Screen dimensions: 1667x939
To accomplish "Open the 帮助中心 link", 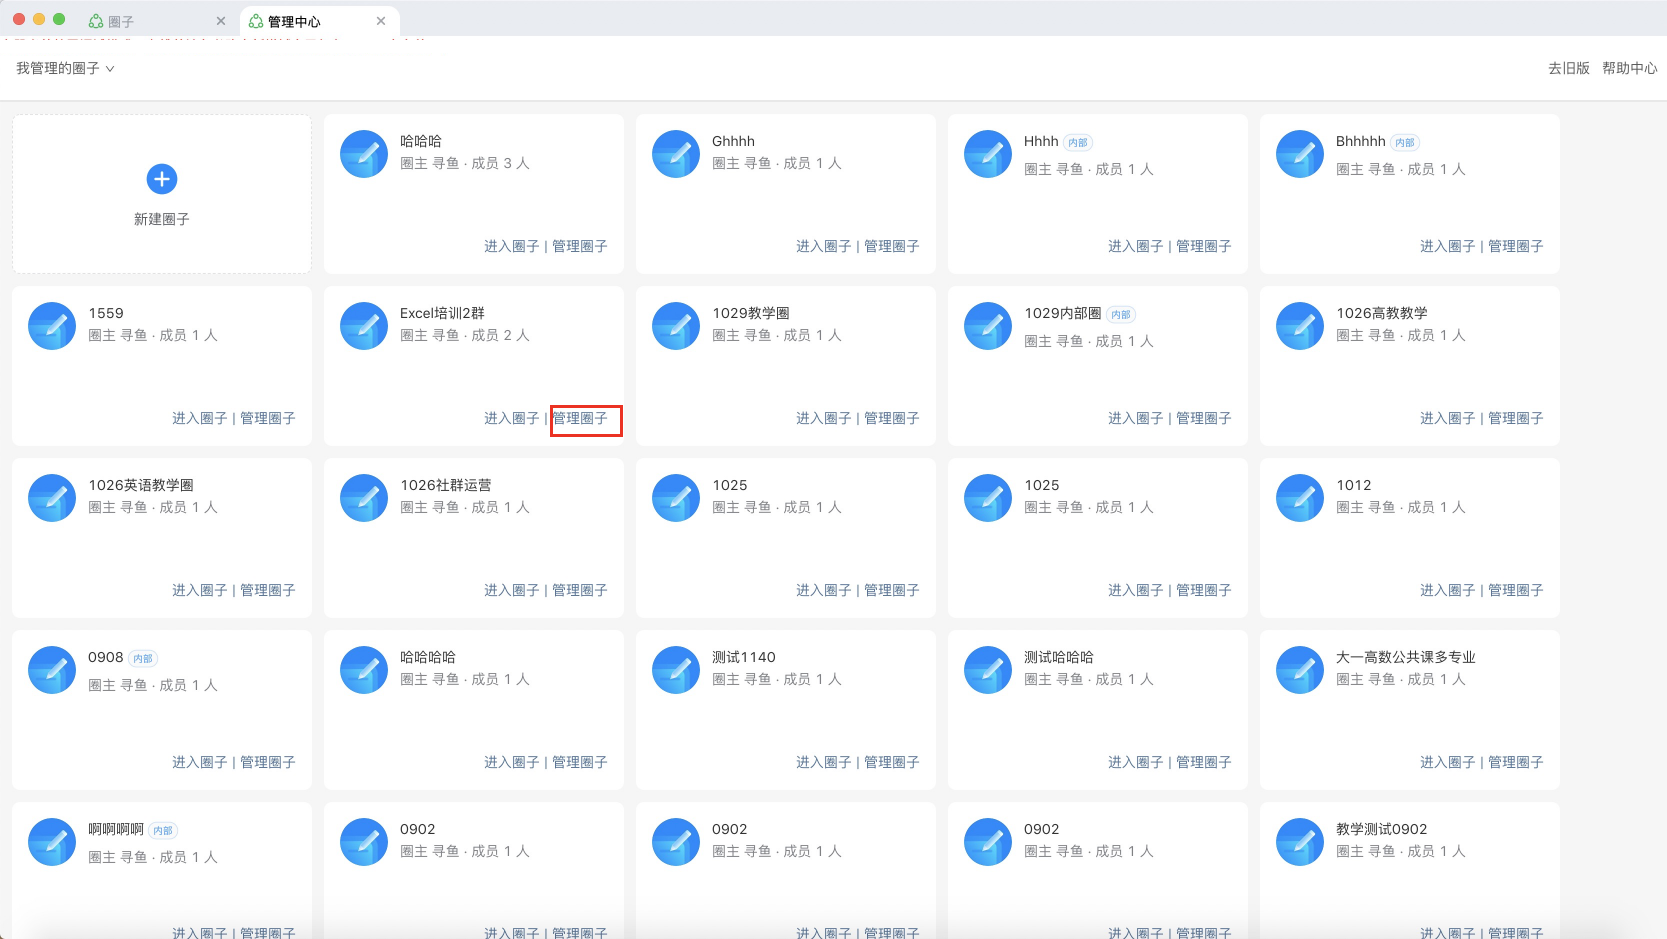I will click(1629, 68).
